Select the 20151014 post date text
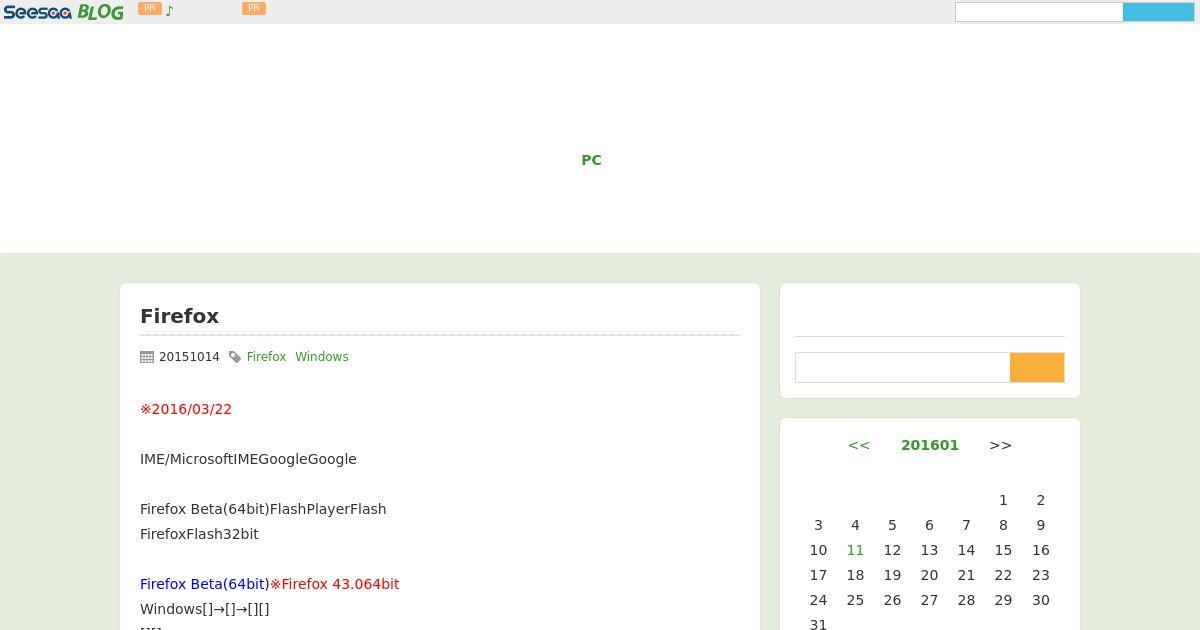 (189, 357)
